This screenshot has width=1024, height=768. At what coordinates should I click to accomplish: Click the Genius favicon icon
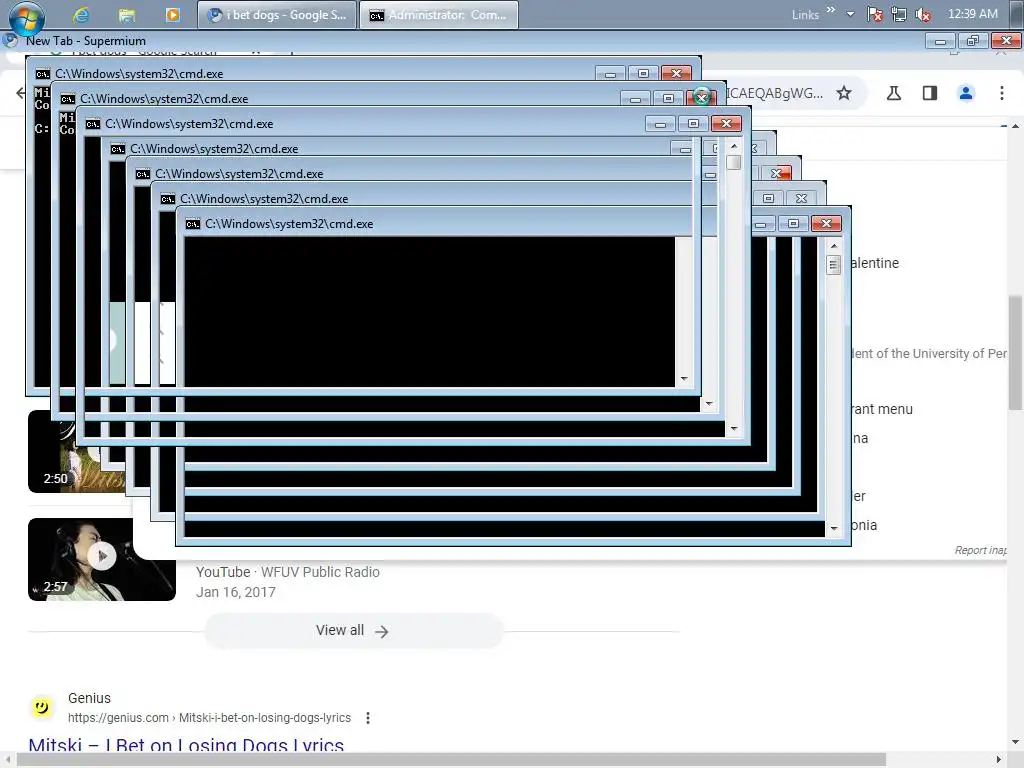point(42,707)
